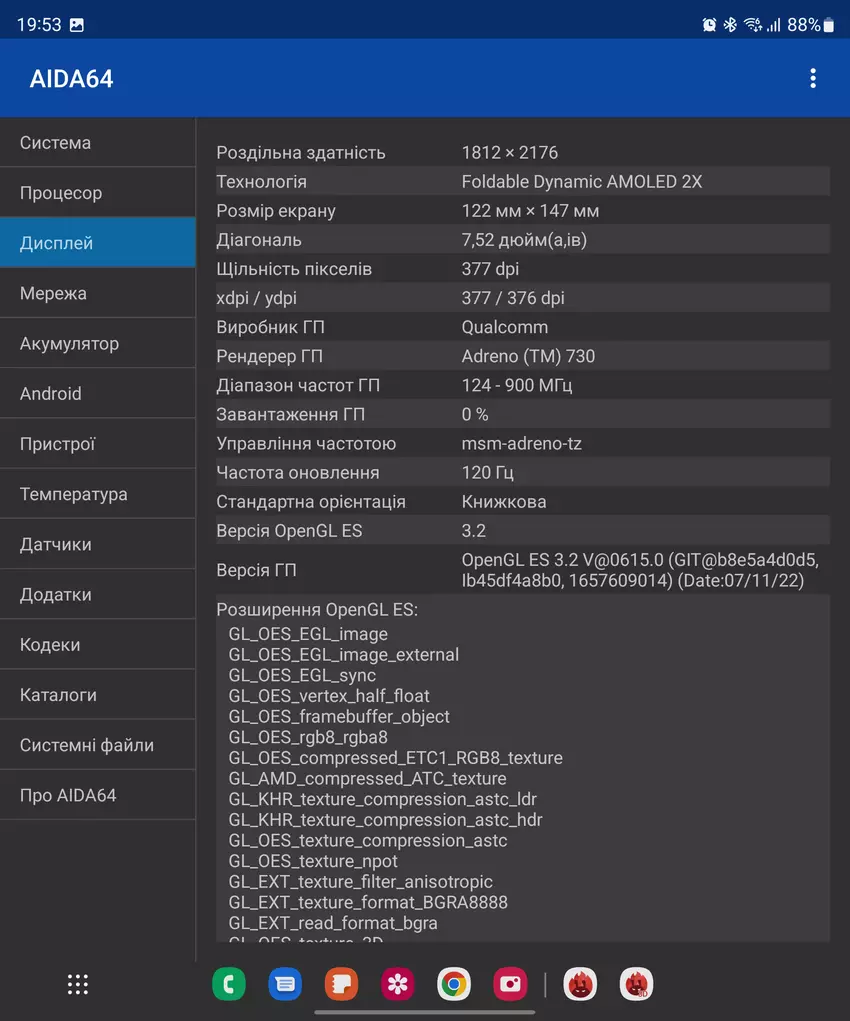
Task: Show the Кодеки section
Action: [x=97, y=645]
